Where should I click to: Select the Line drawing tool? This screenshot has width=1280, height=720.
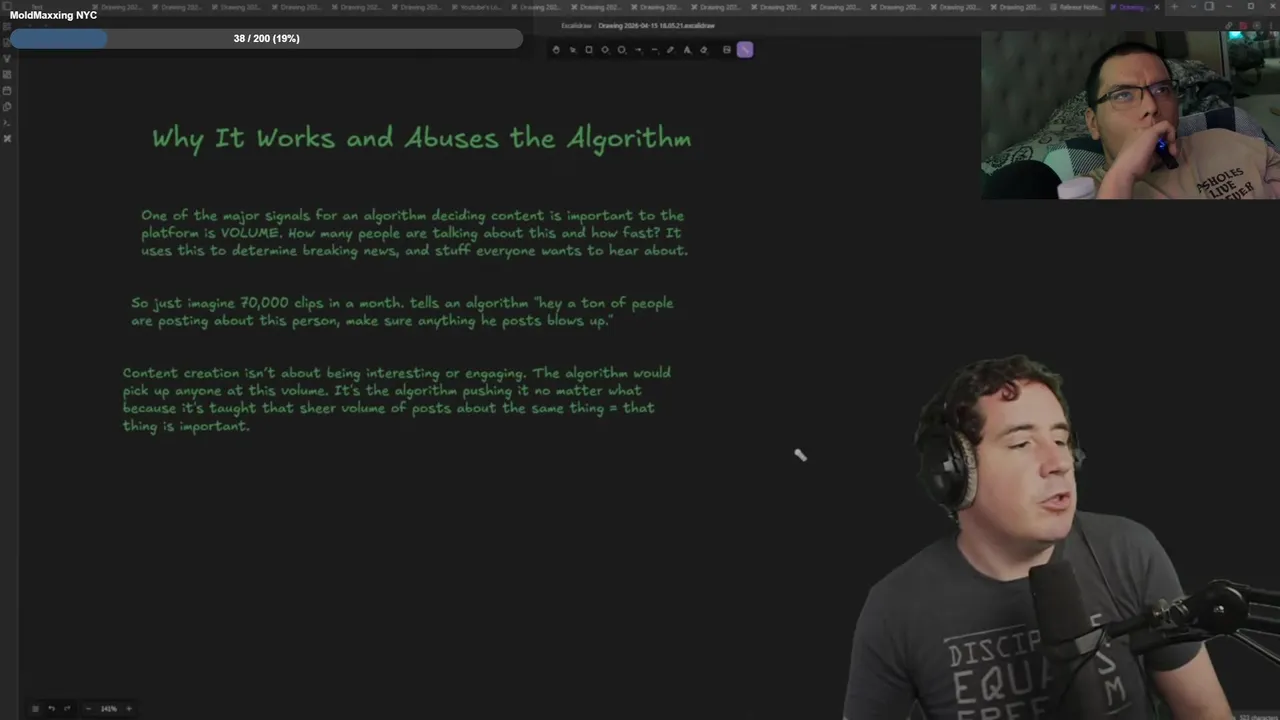click(655, 50)
